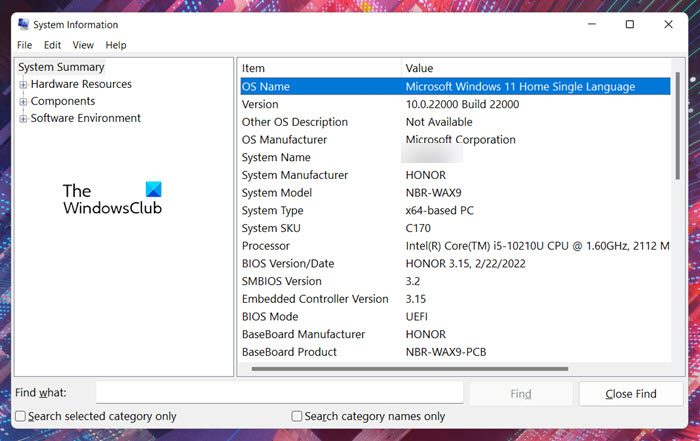Click the Find button
The image size is (700, 441).
[x=521, y=394]
